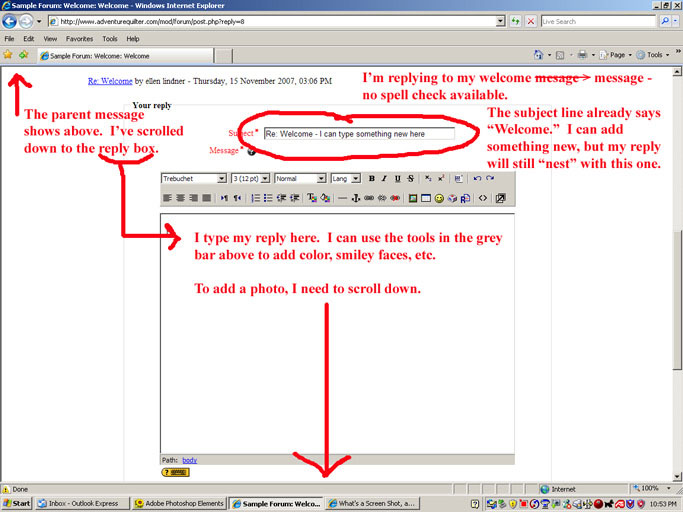Viewport: 683px width, 512px height.
Task: Open the Trebuchet font dropdown
Action: coord(222,179)
